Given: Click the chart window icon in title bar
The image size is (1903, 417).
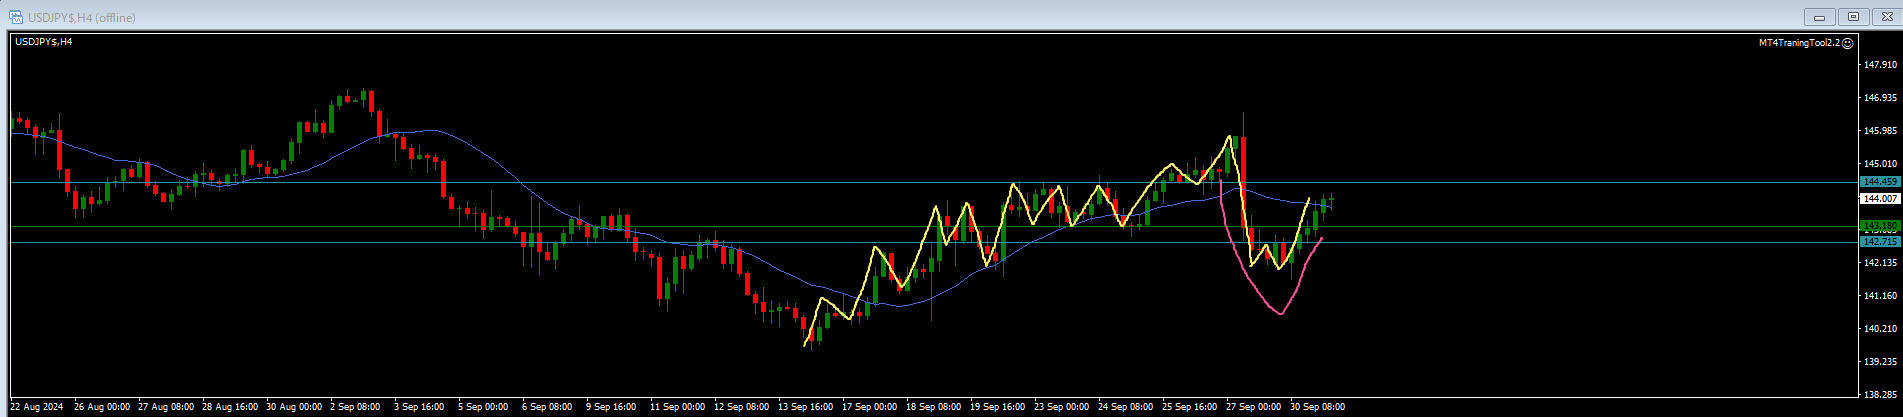Looking at the screenshot, I should 16,17.
